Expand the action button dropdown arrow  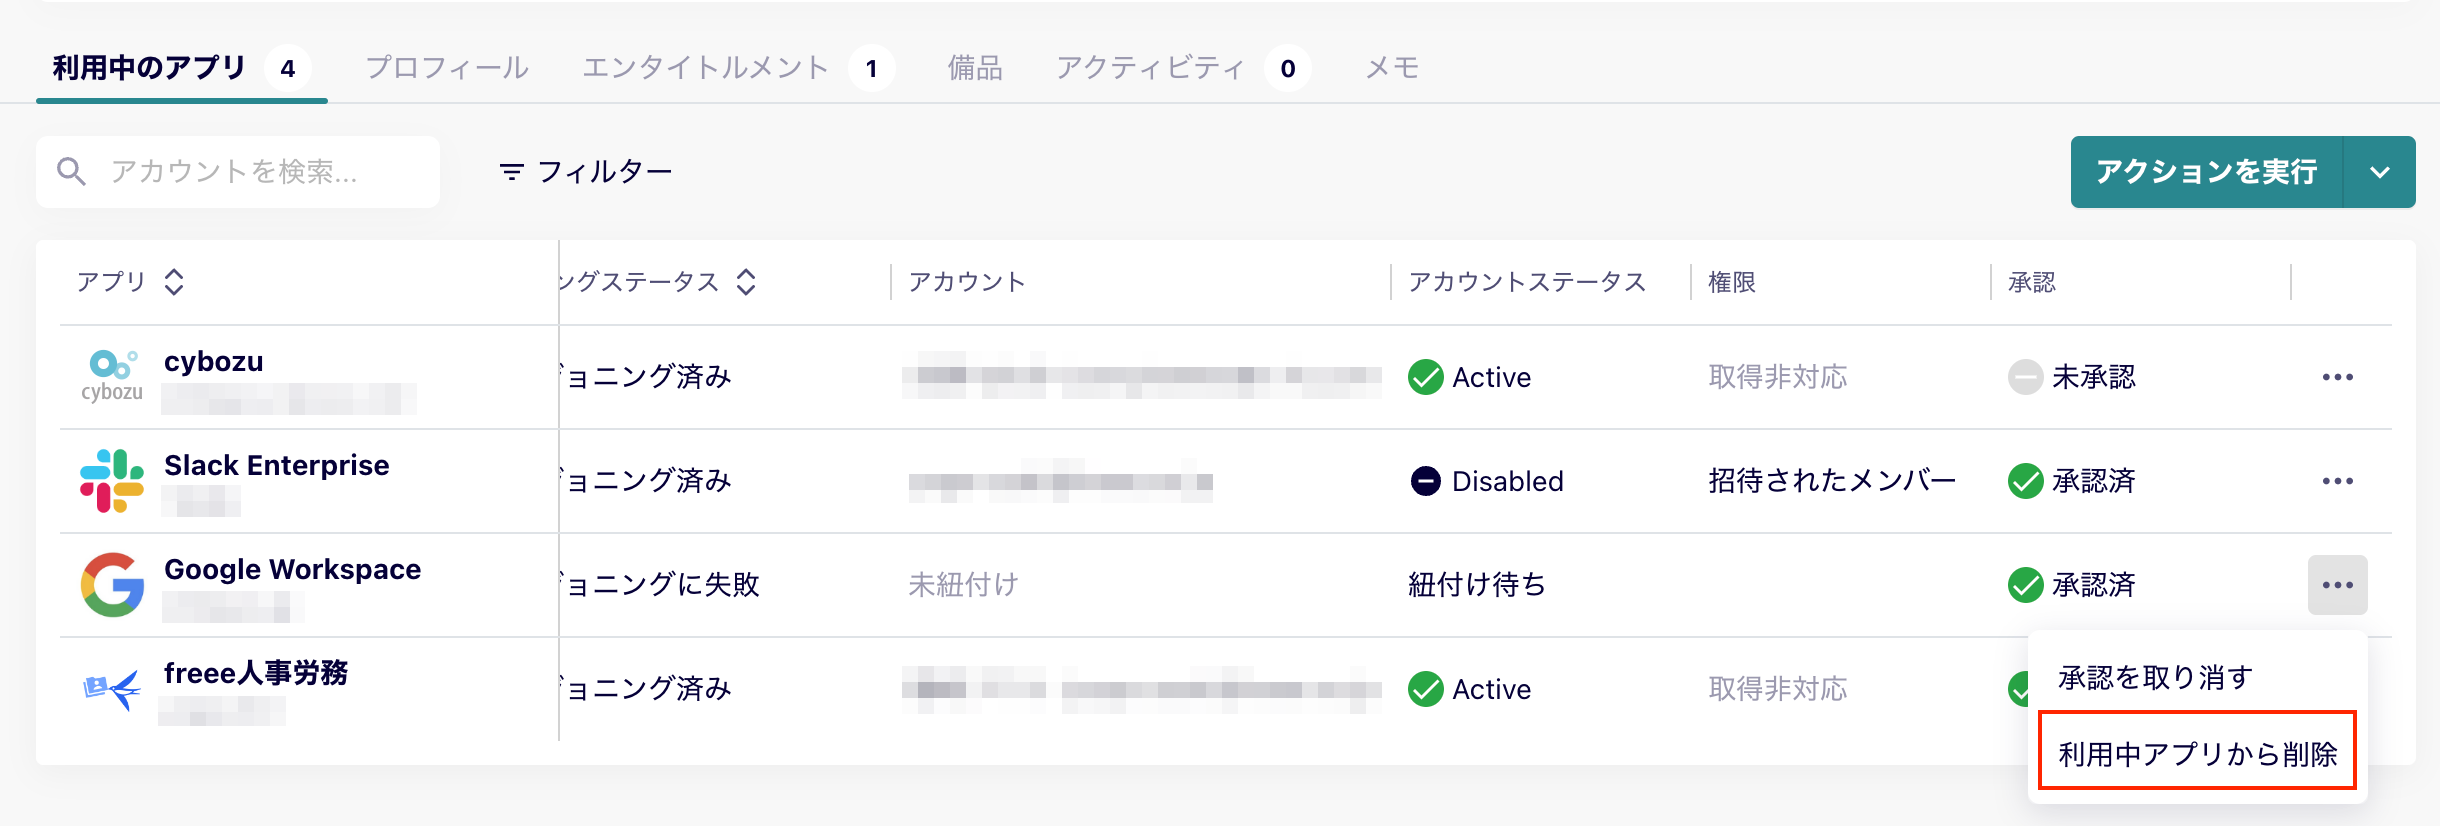coord(2380,172)
